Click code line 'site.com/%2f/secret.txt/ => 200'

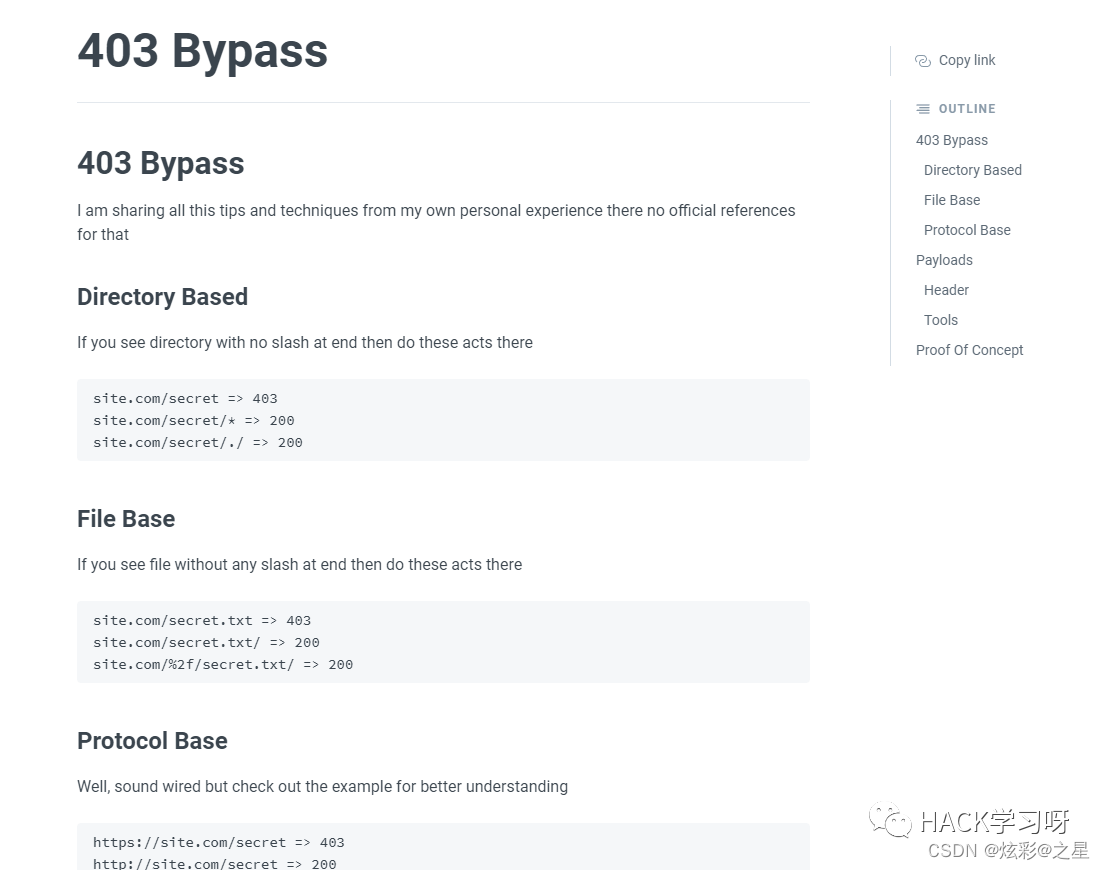click(x=223, y=664)
